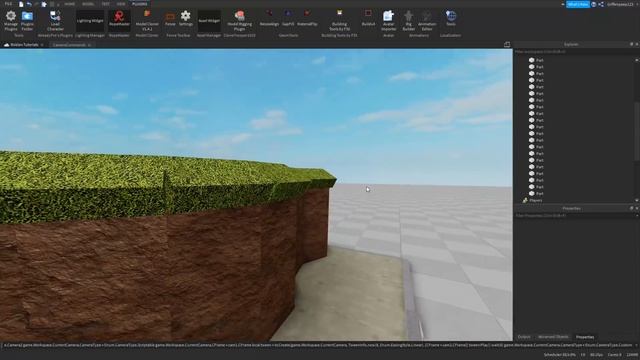Click the globe icon next to What's New

coord(593,4)
